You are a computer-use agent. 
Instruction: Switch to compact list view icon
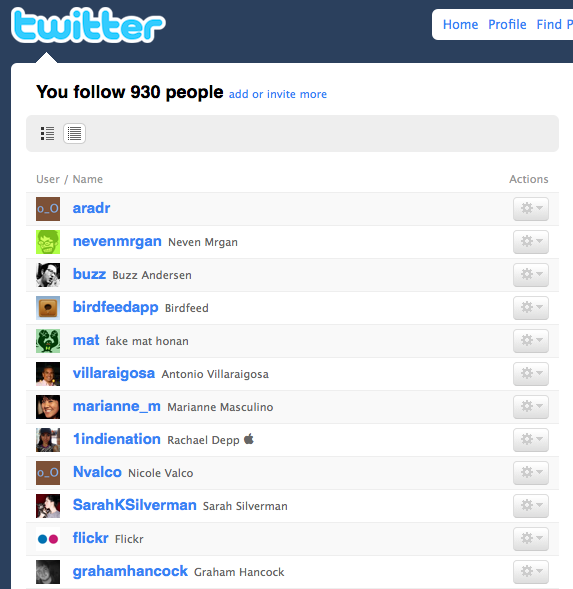click(74, 133)
